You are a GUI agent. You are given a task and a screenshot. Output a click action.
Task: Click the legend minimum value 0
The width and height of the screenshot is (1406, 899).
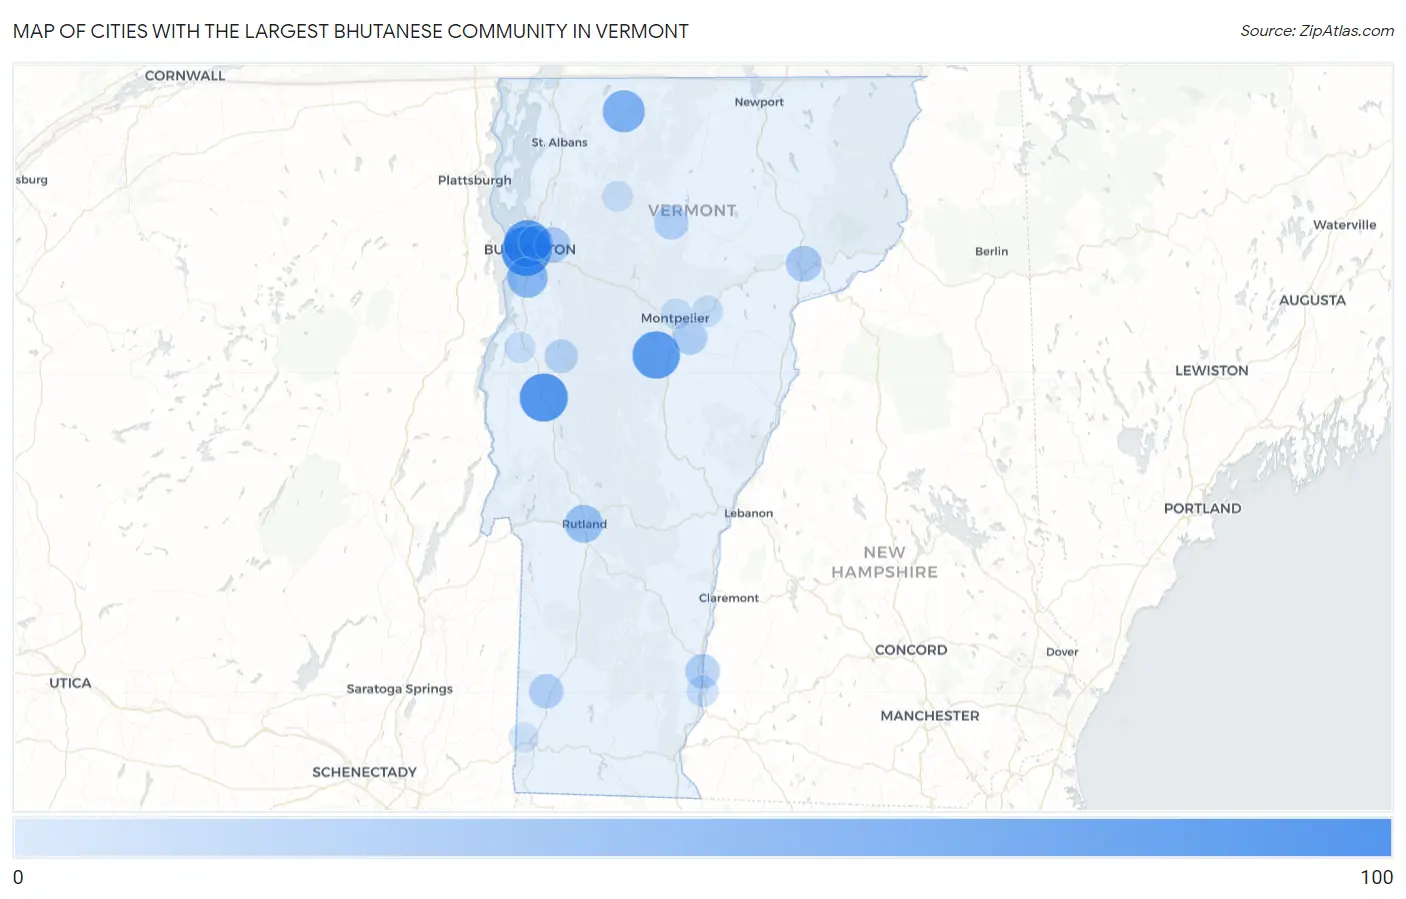[x=18, y=877]
